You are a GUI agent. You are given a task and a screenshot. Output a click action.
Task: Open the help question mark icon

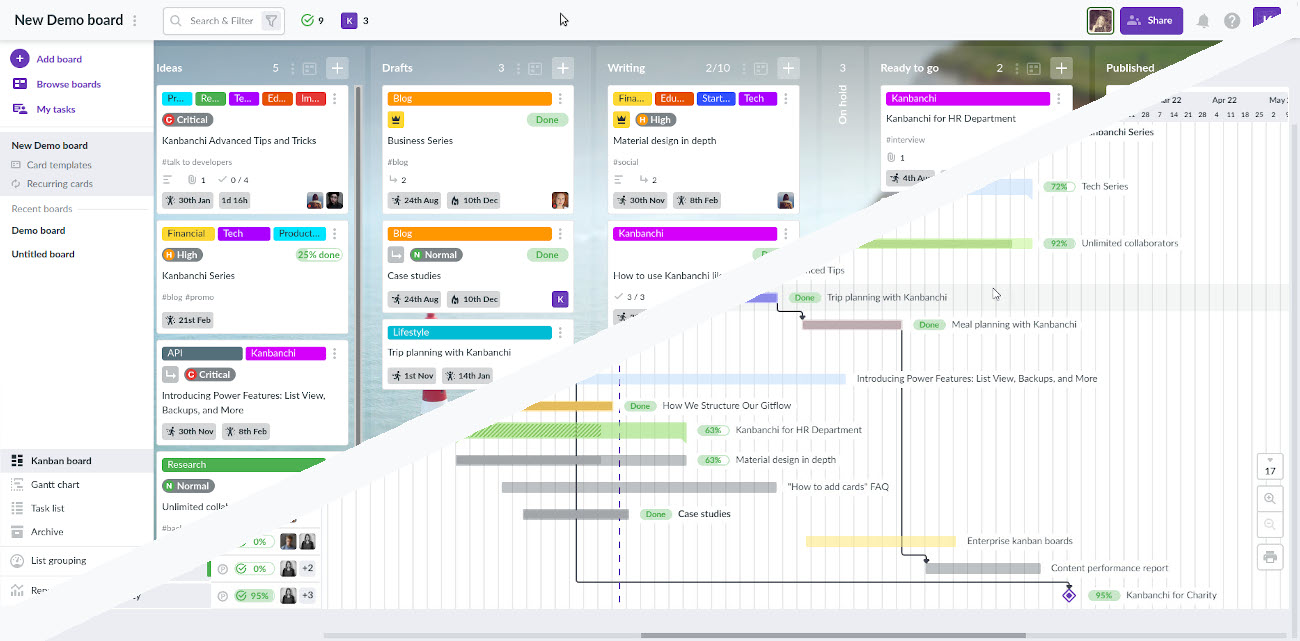tap(1232, 20)
